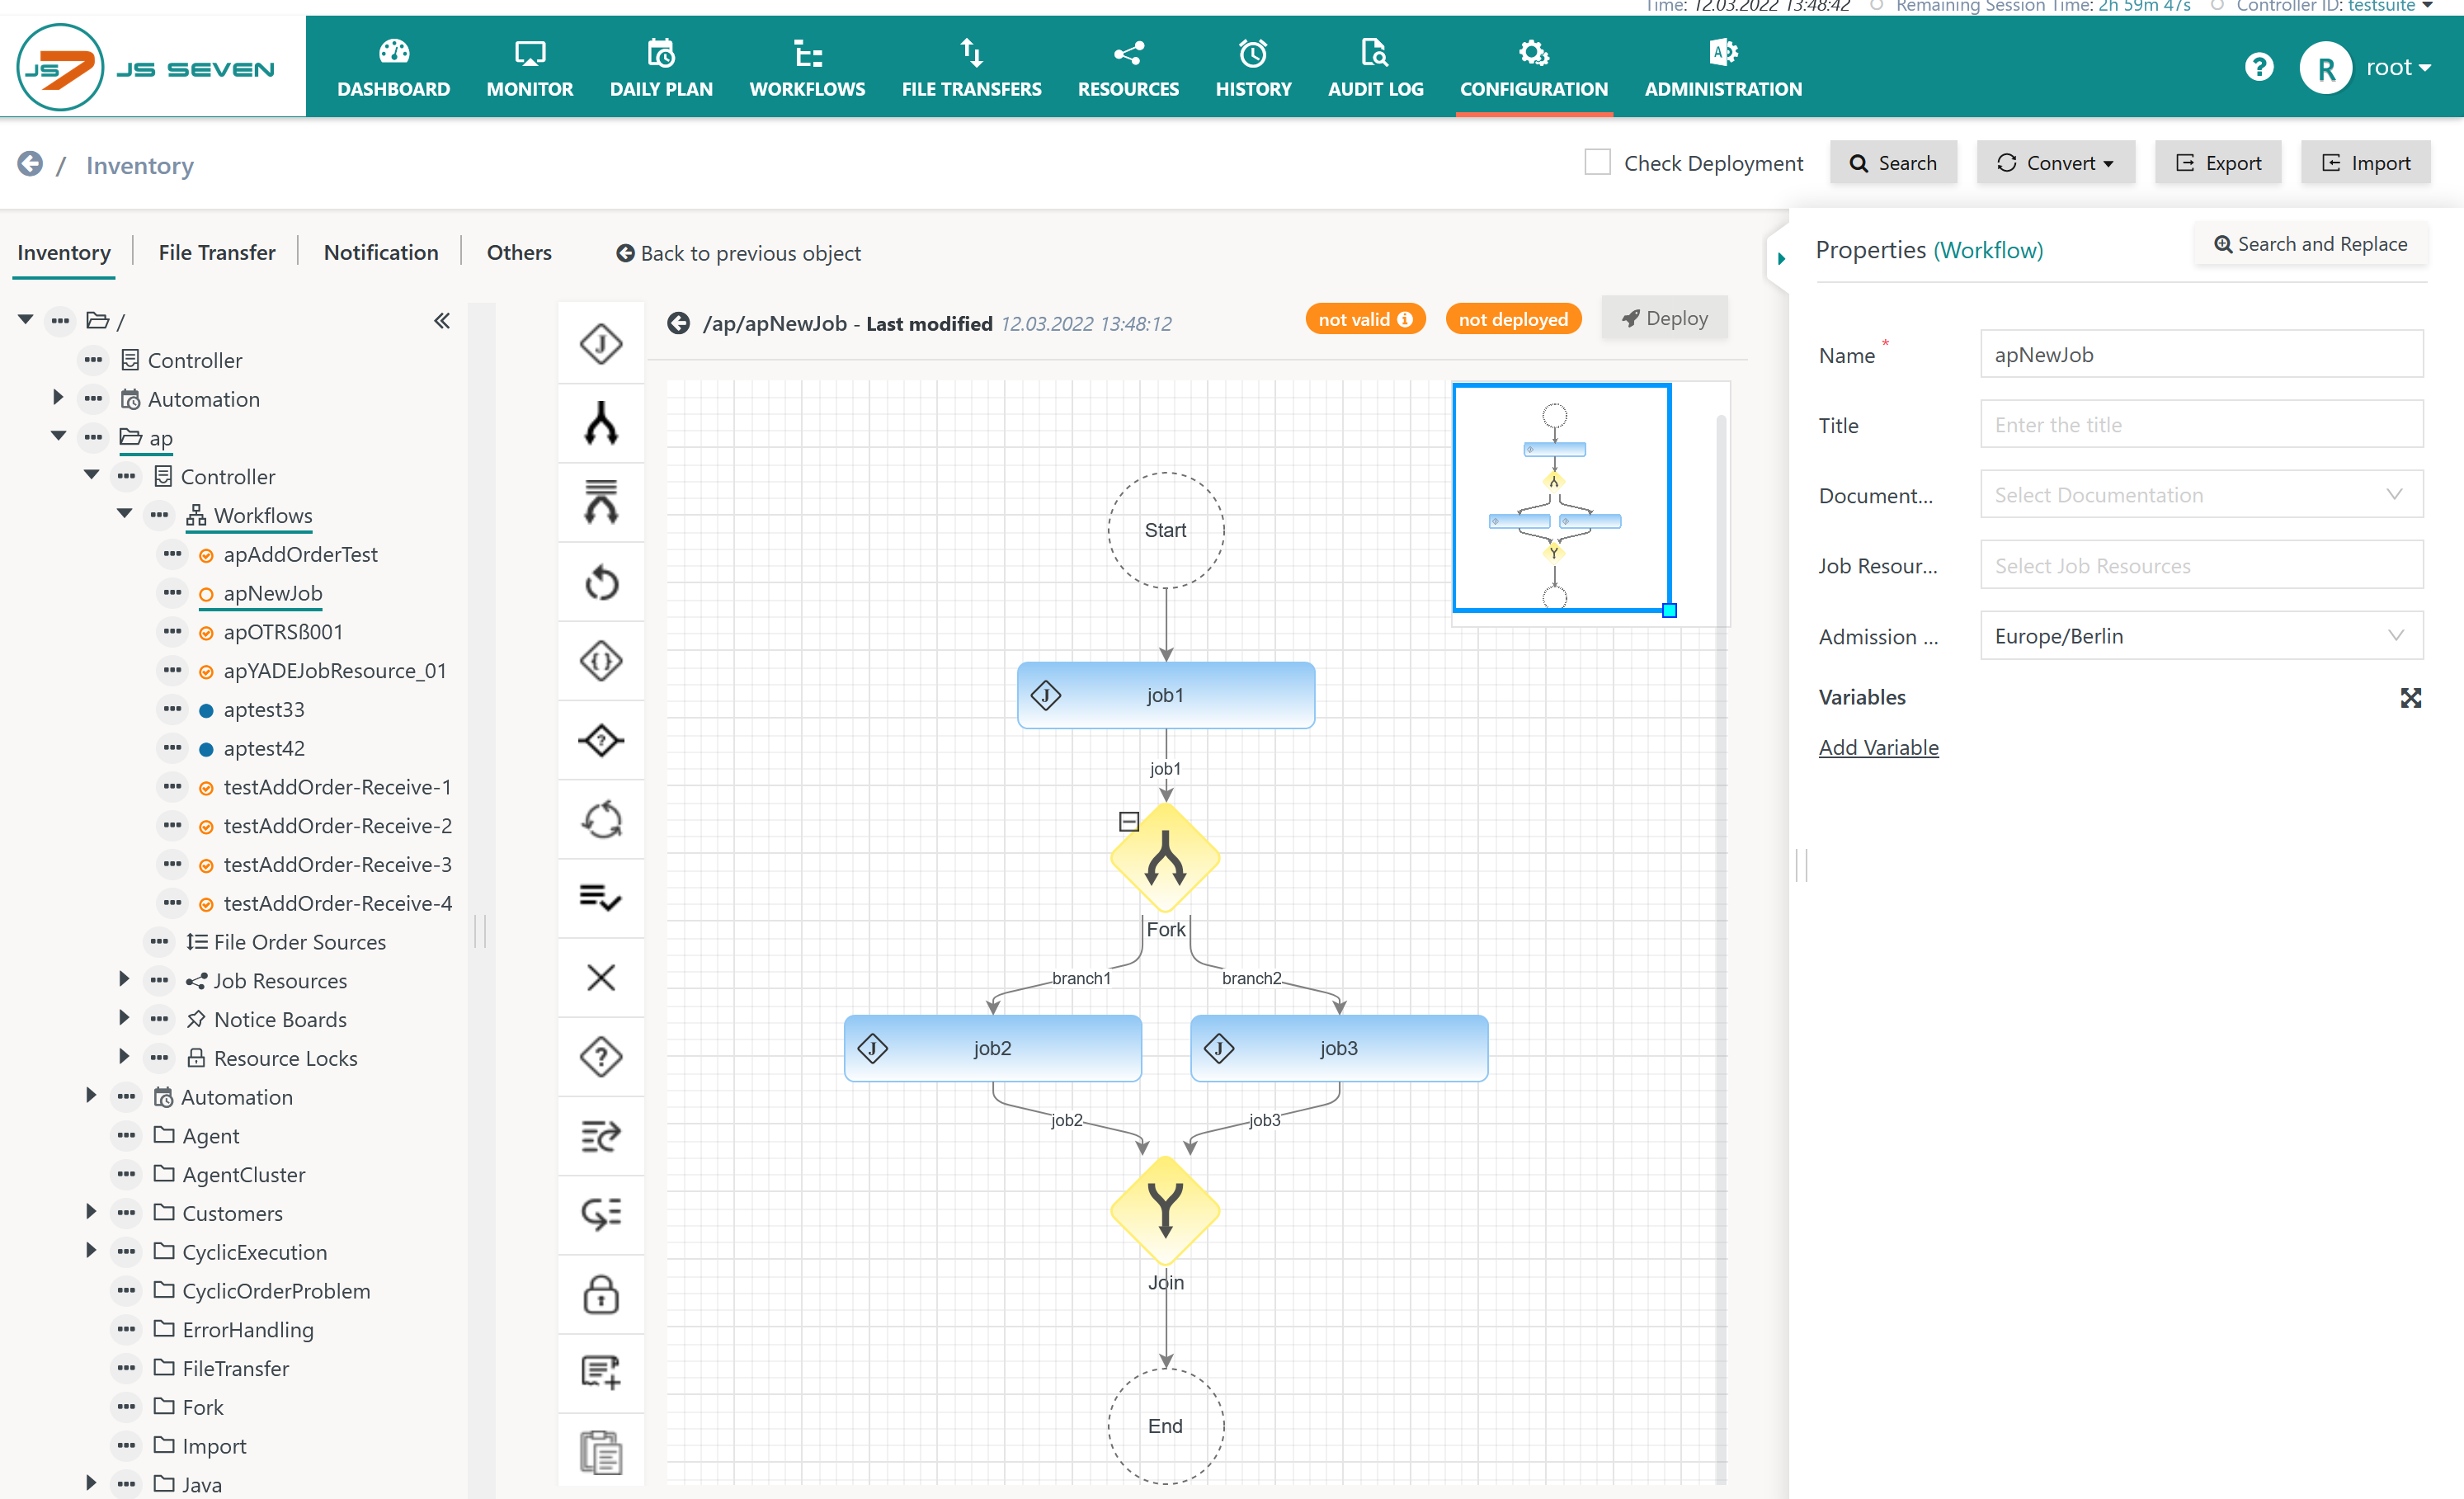Collapse the ap folder
The width and height of the screenshot is (2464, 1499).
point(58,436)
